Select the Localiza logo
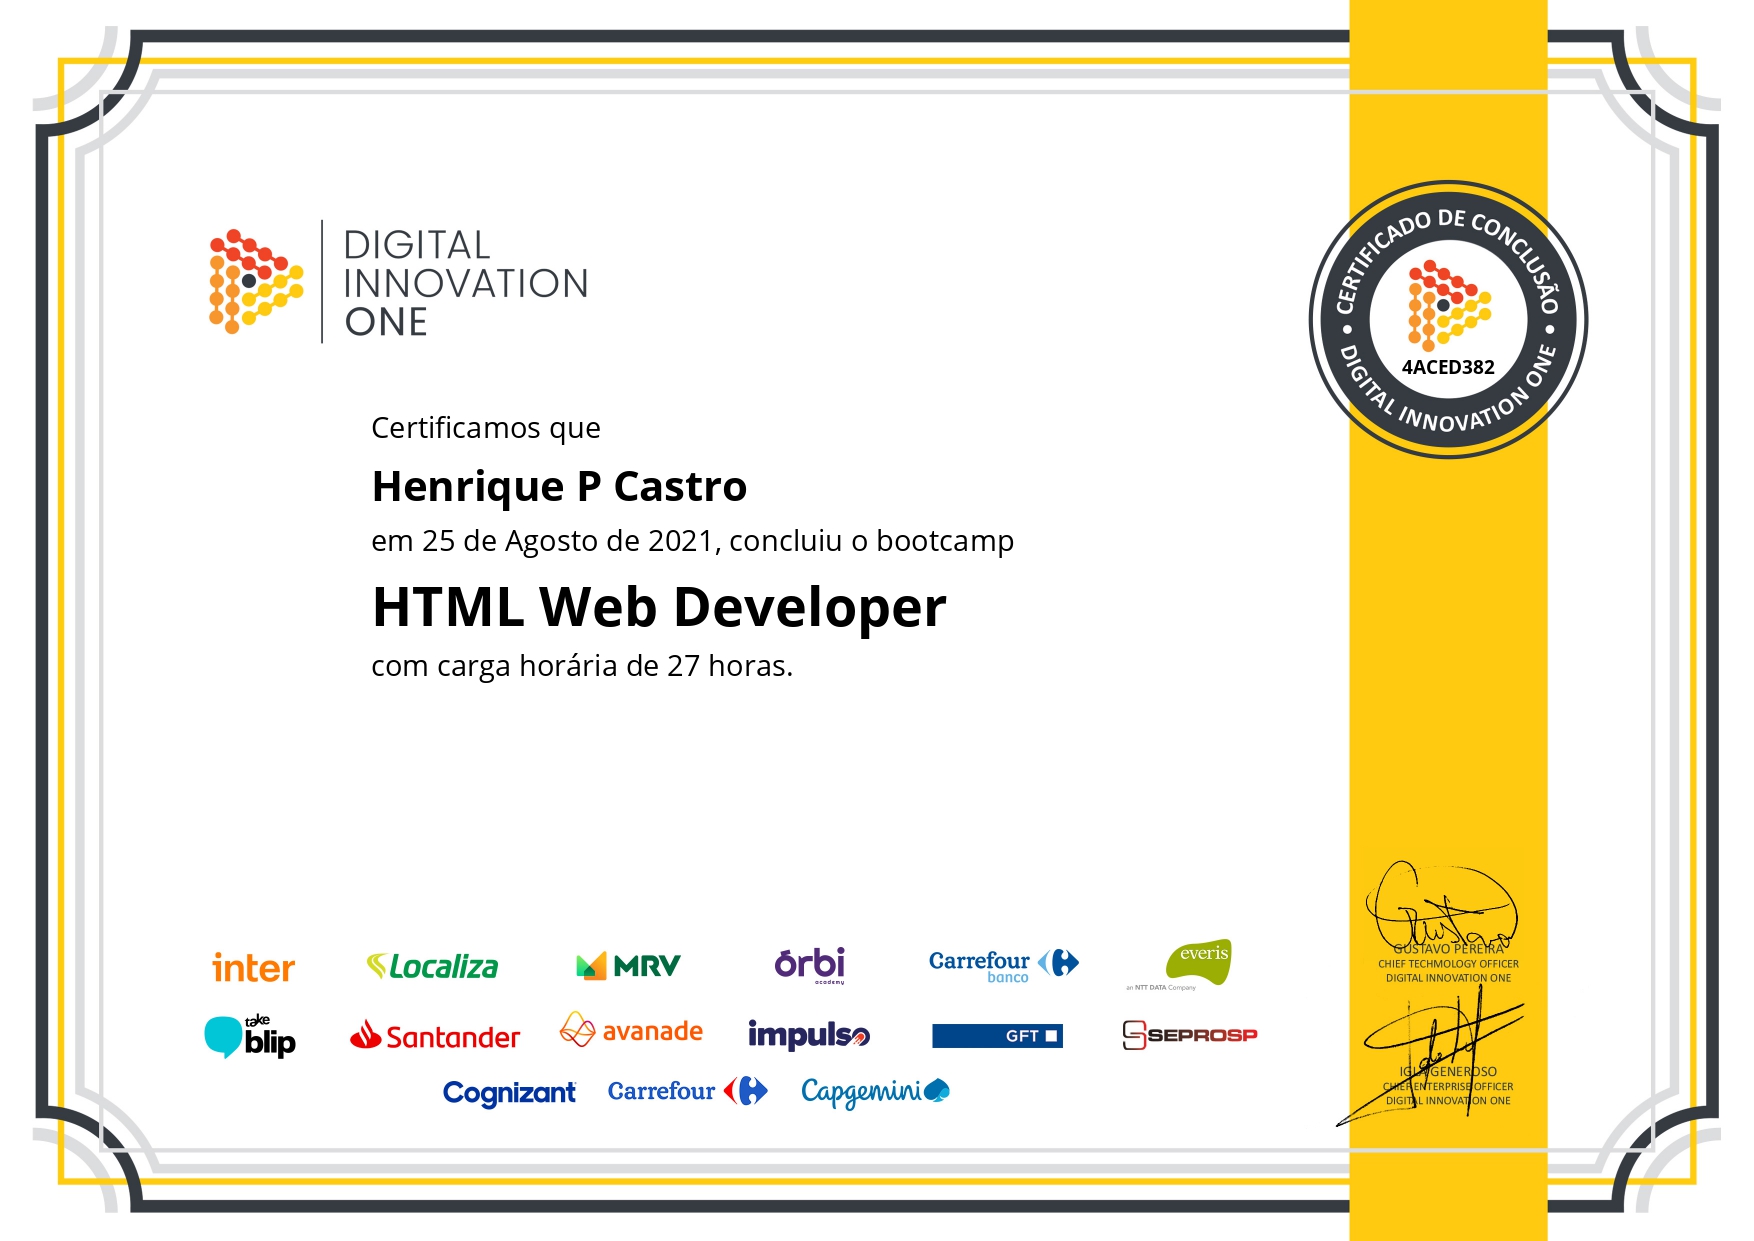The width and height of the screenshot is (1754, 1241). click(x=432, y=966)
